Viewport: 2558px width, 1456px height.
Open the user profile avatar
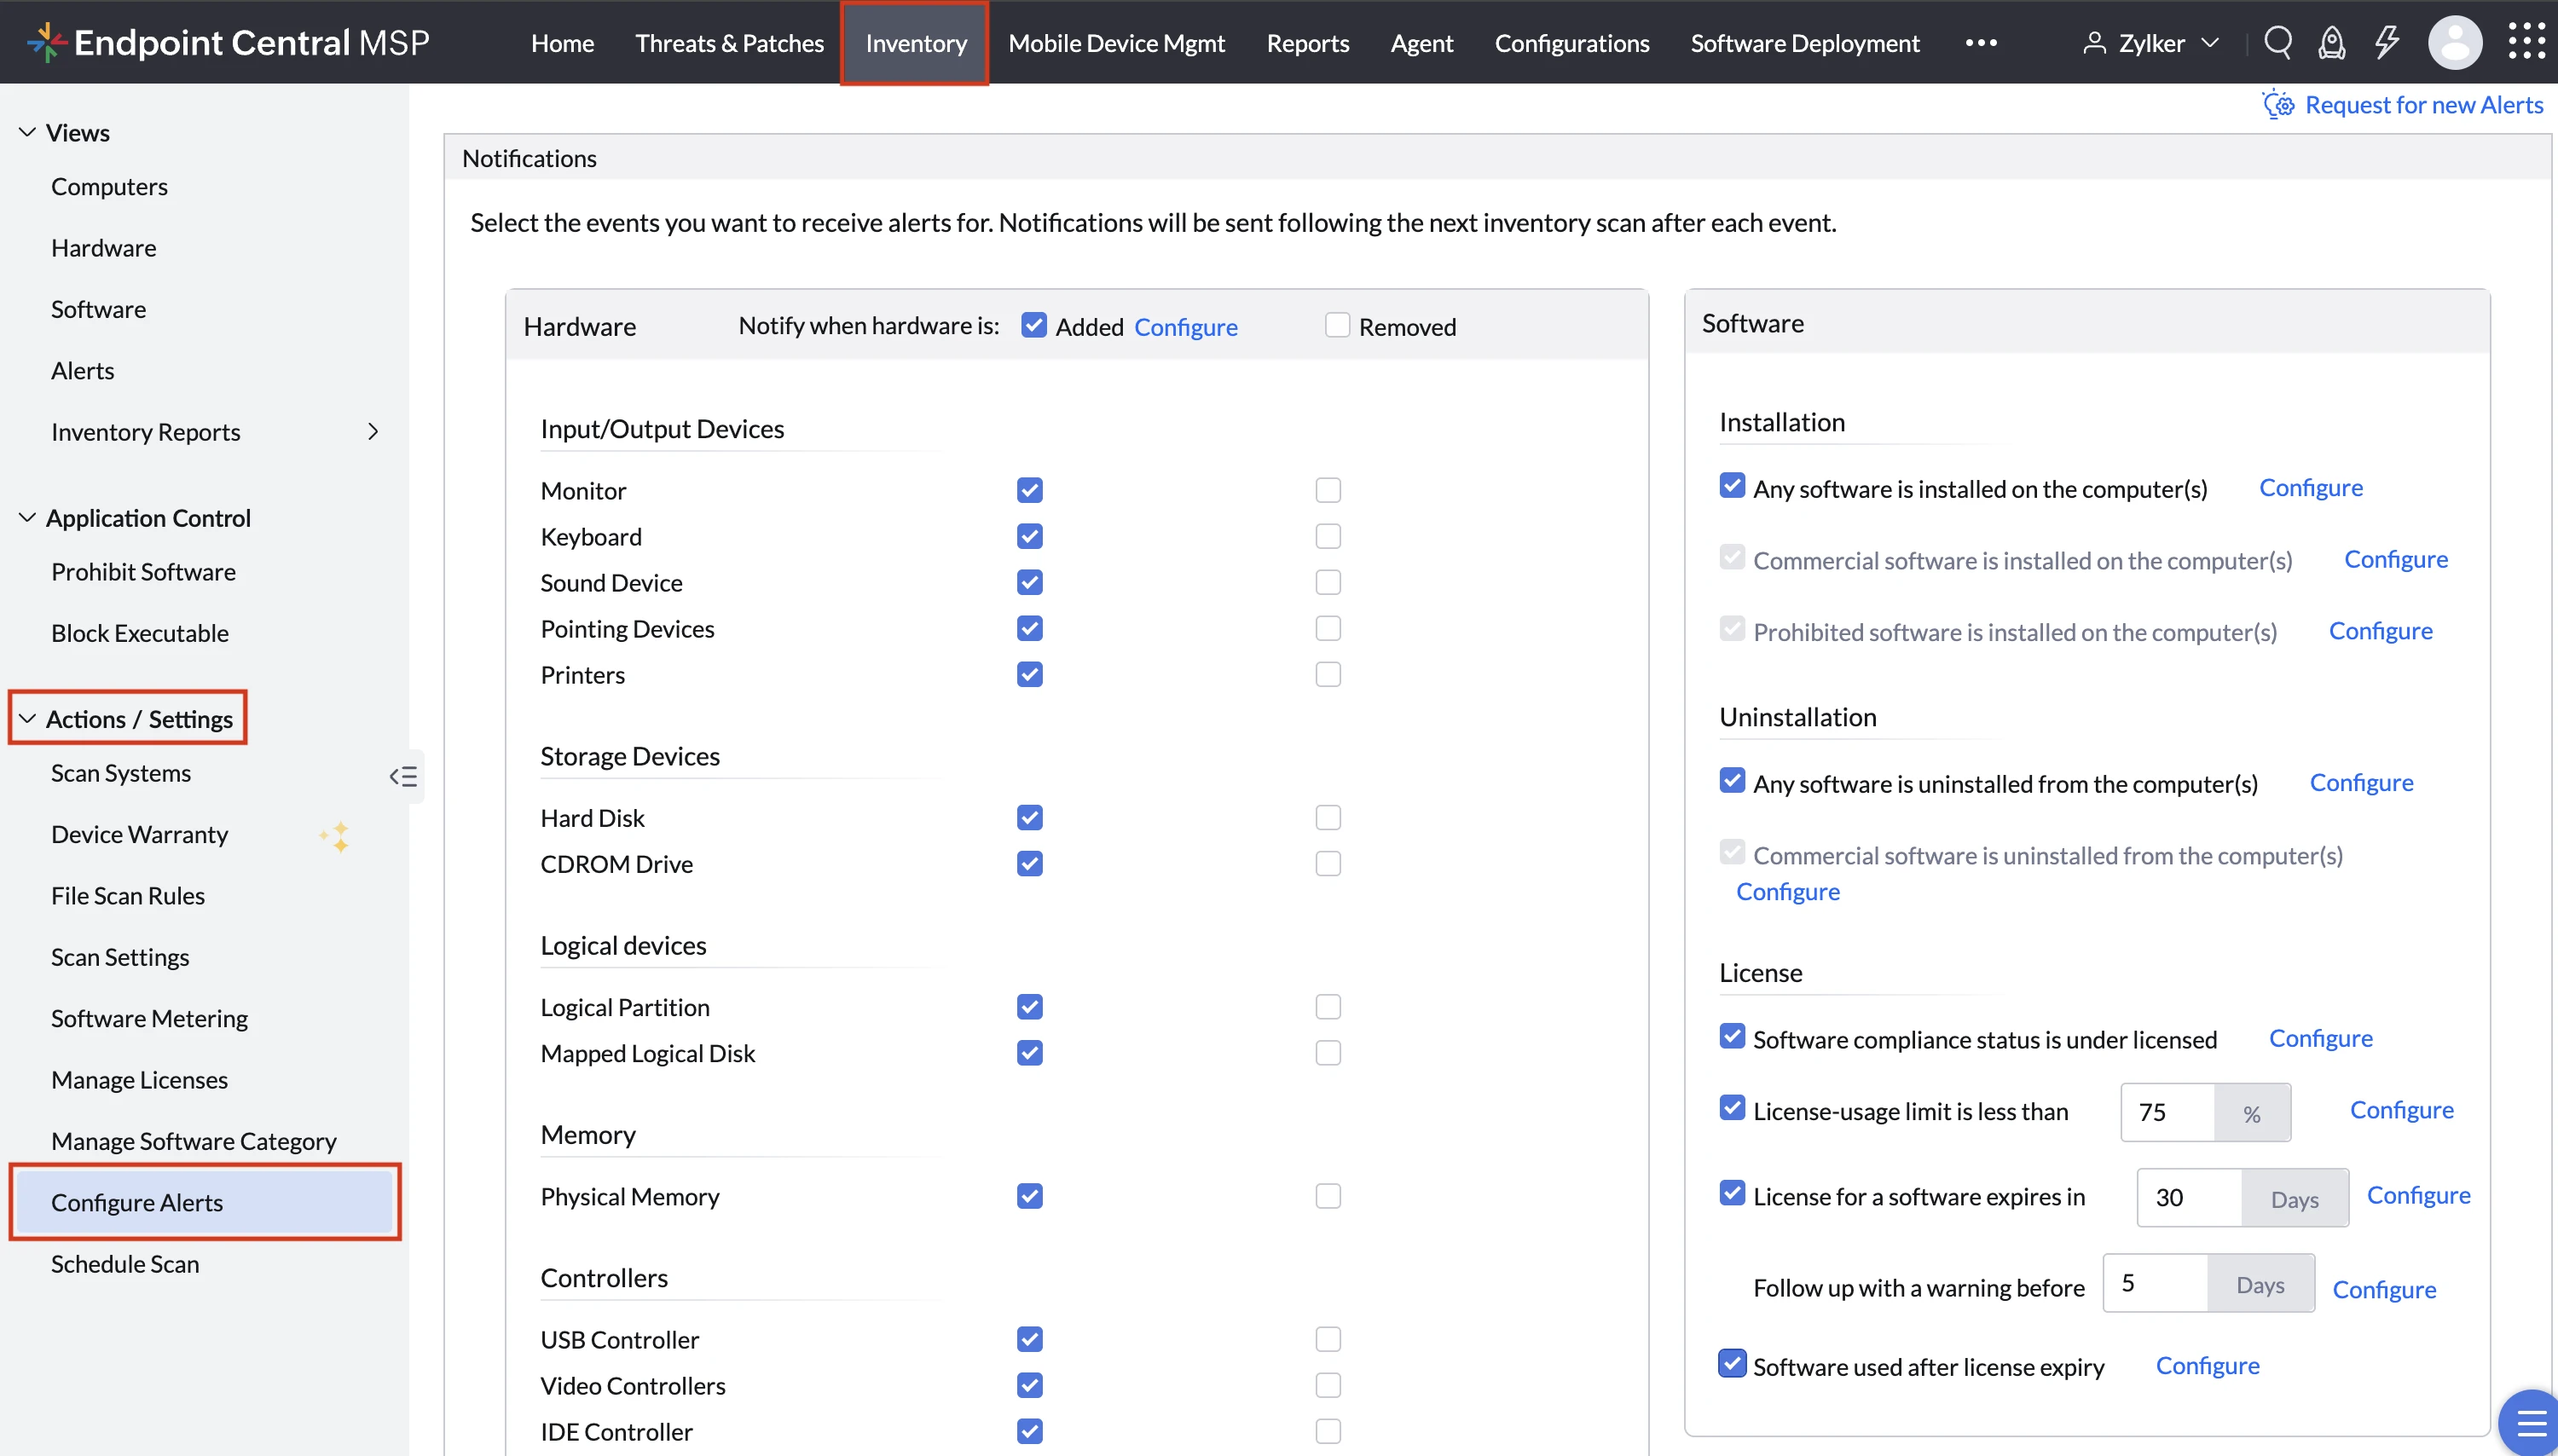pos(2454,43)
